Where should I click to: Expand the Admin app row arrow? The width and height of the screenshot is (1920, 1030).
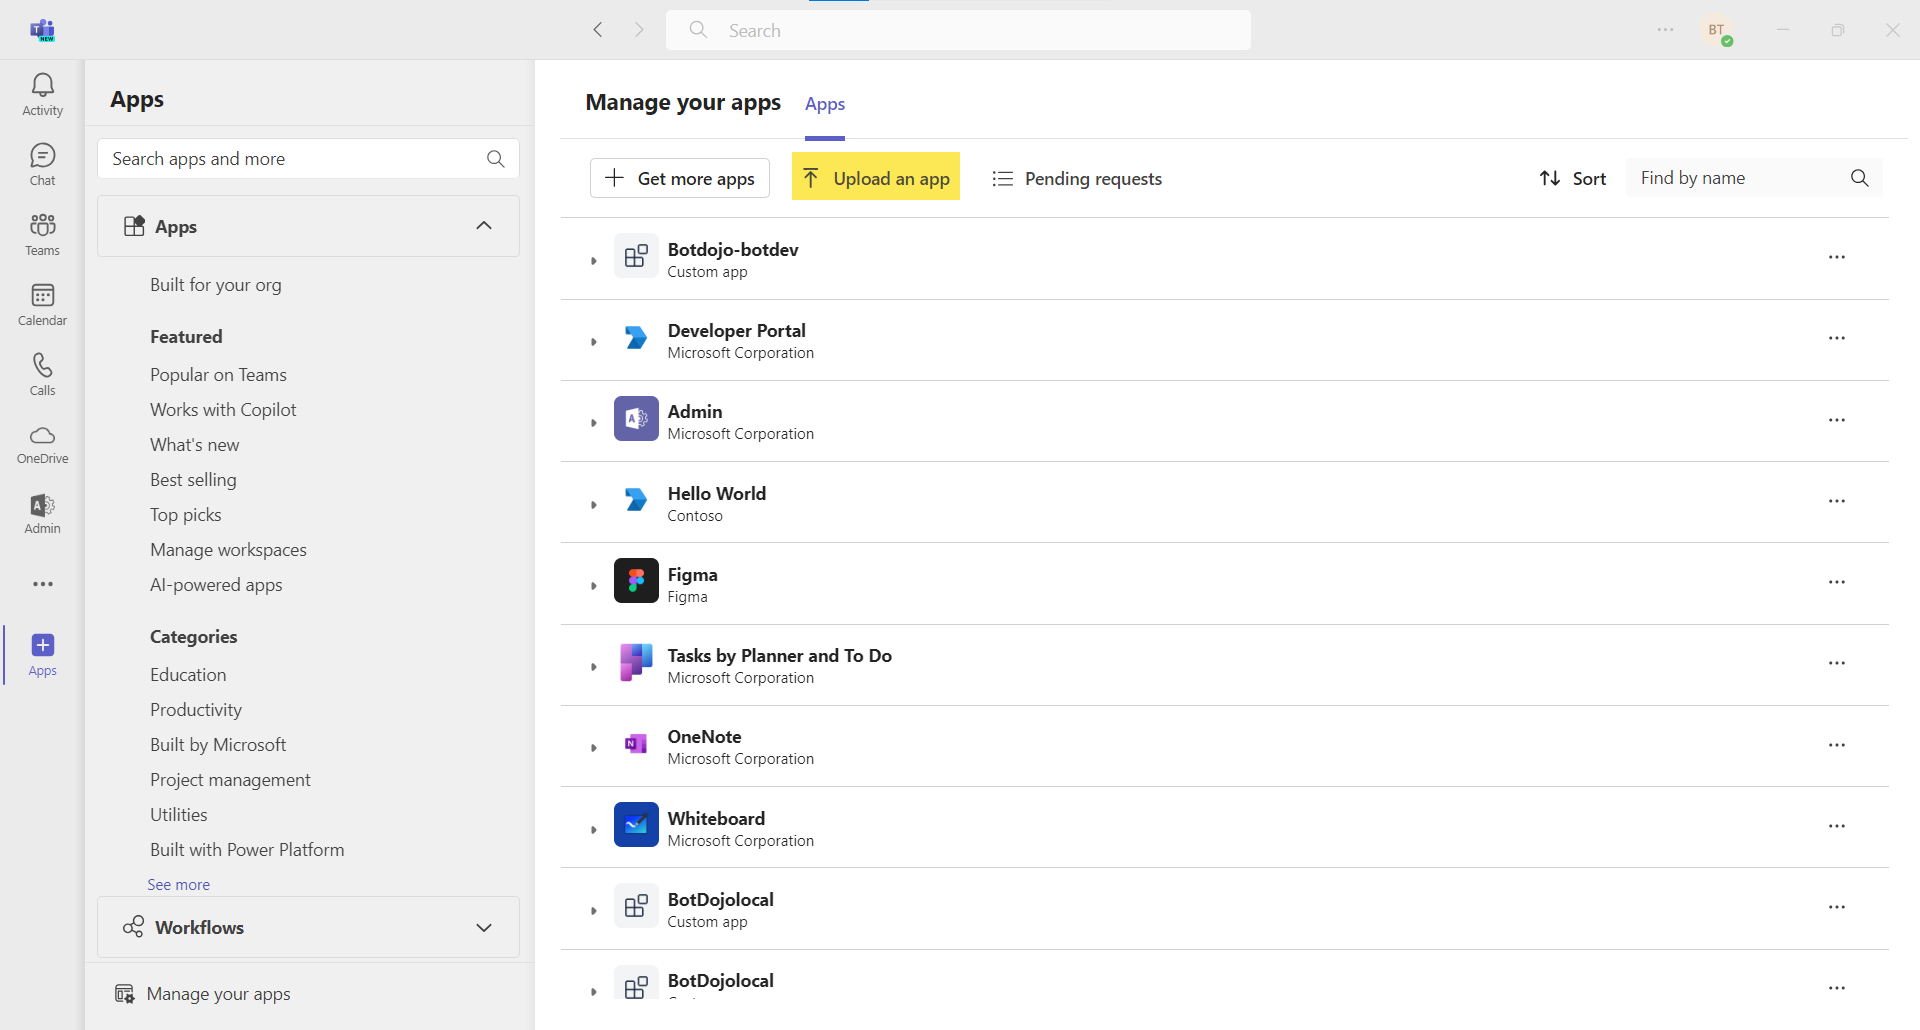(593, 423)
